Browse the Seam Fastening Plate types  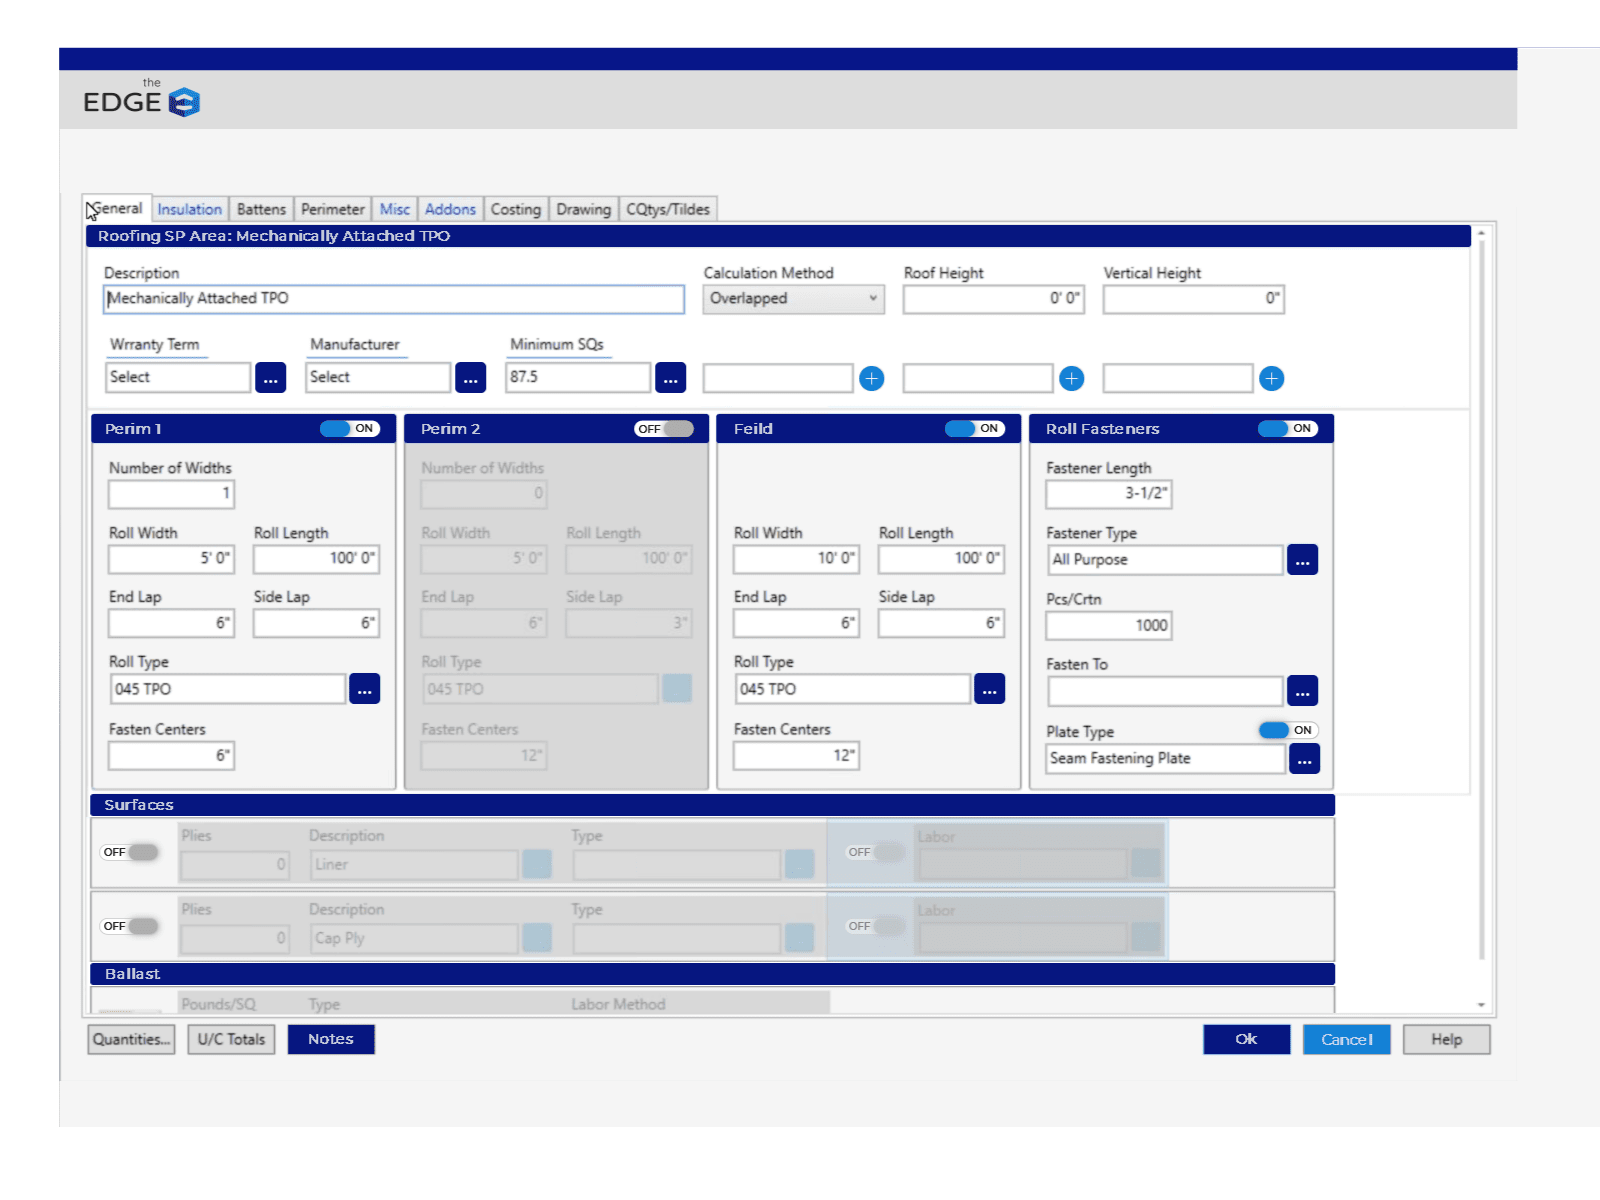(1304, 759)
